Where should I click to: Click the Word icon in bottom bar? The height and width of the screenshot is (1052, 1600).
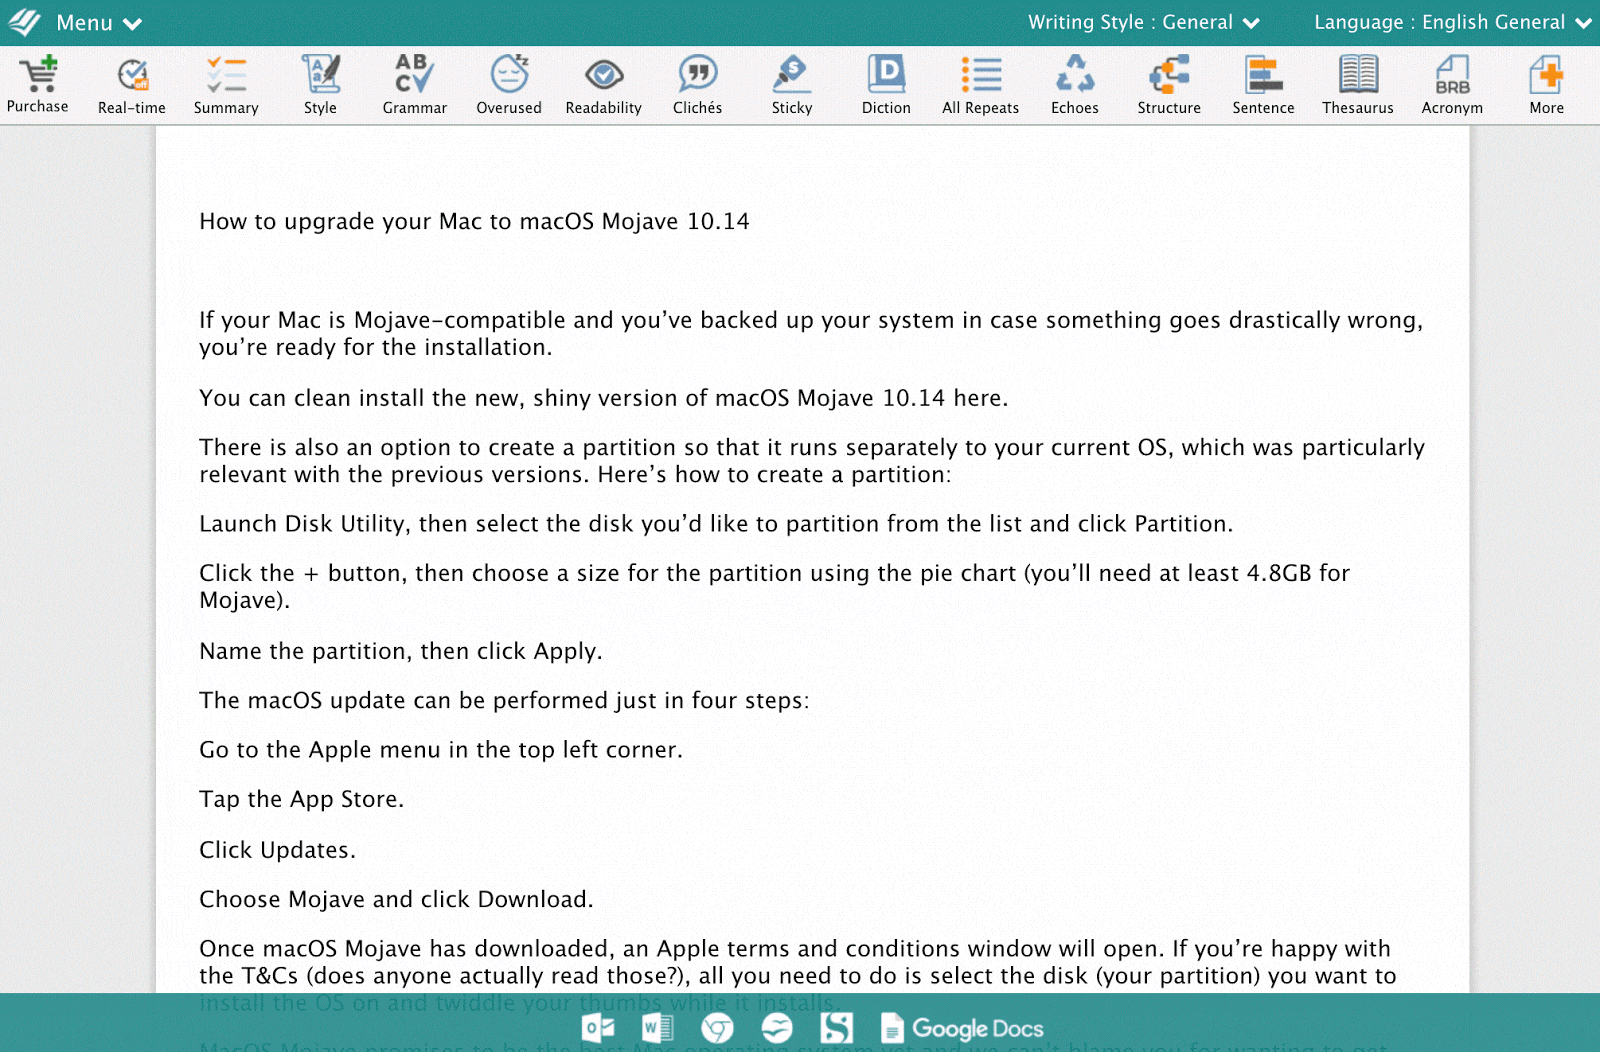point(657,1027)
